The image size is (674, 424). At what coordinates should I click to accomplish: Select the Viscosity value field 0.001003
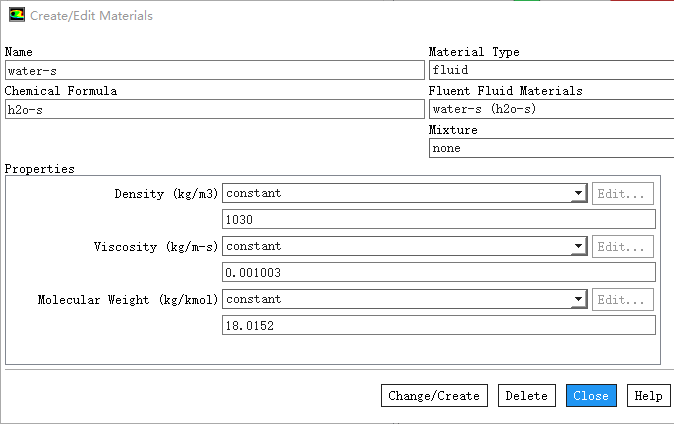click(x=438, y=272)
